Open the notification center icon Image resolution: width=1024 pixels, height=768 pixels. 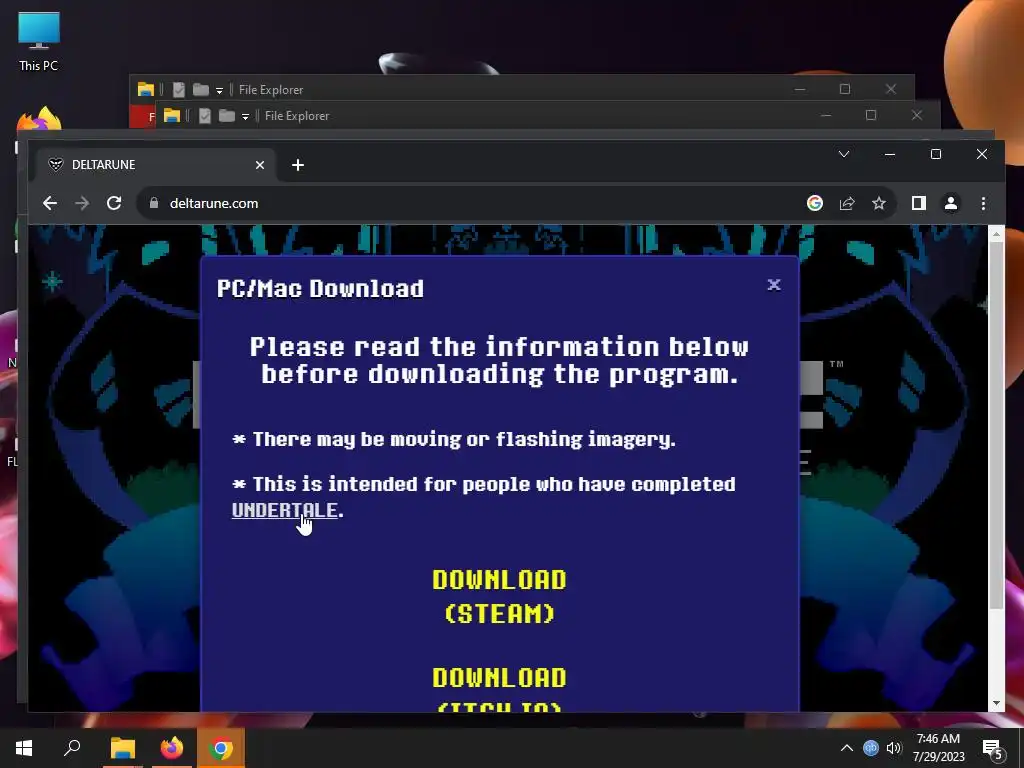tap(993, 749)
